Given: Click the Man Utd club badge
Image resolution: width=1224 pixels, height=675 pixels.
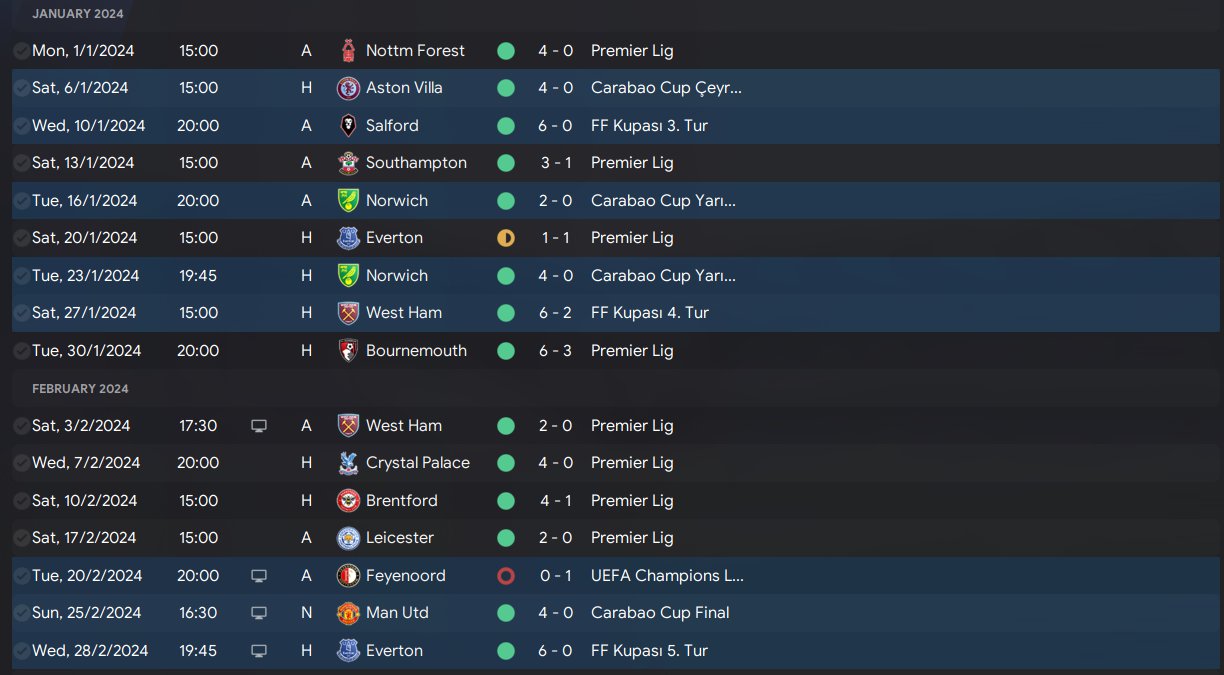Looking at the screenshot, I should point(348,613).
